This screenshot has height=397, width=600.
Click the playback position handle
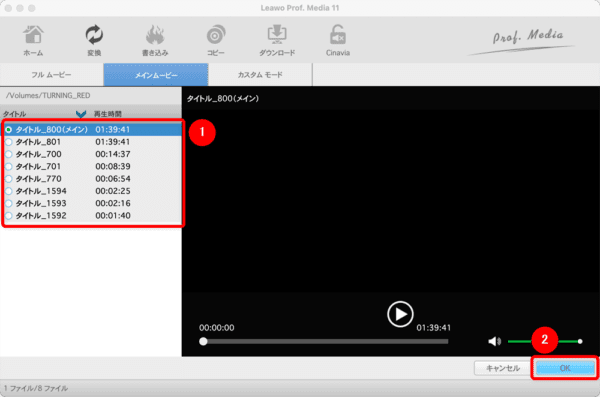point(203,341)
